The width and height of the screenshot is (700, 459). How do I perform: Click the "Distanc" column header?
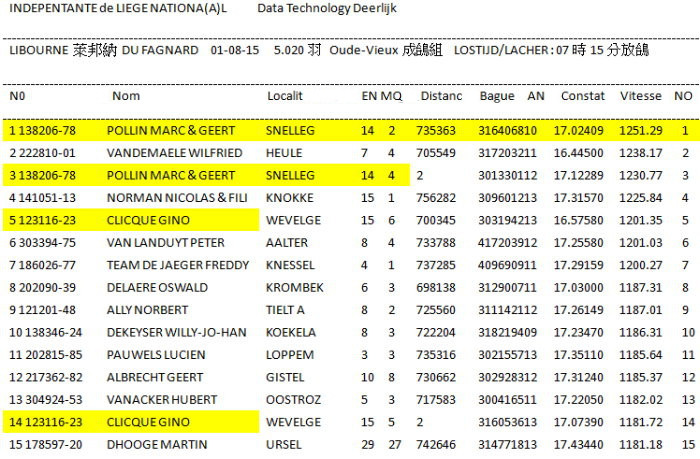(x=441, y=96)
